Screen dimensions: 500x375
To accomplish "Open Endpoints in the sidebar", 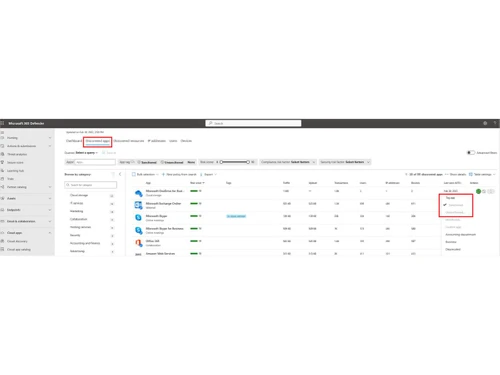I will (14, 210).
